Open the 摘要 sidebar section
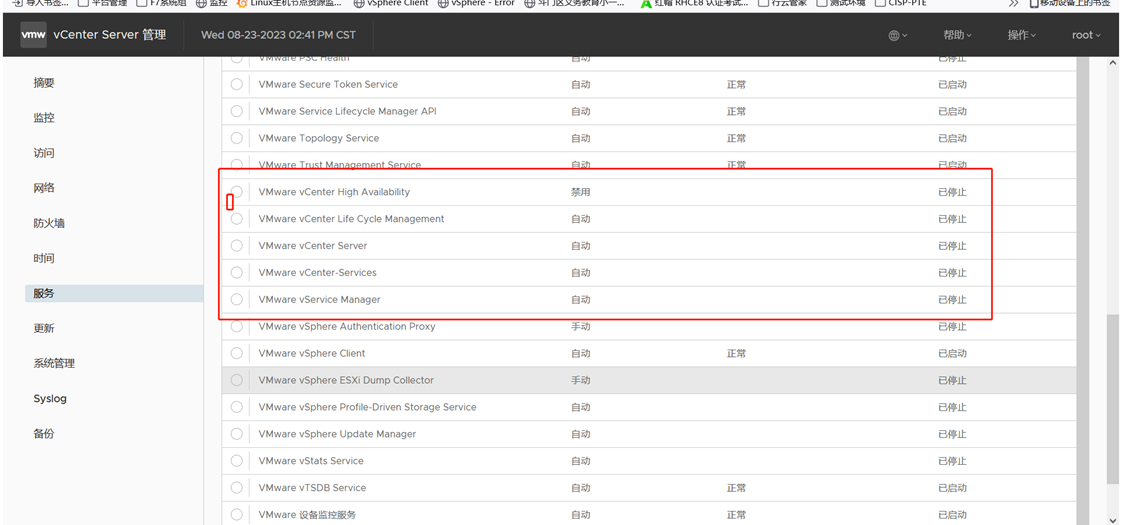The image size is (1122, 525). [x=44, y=83]
